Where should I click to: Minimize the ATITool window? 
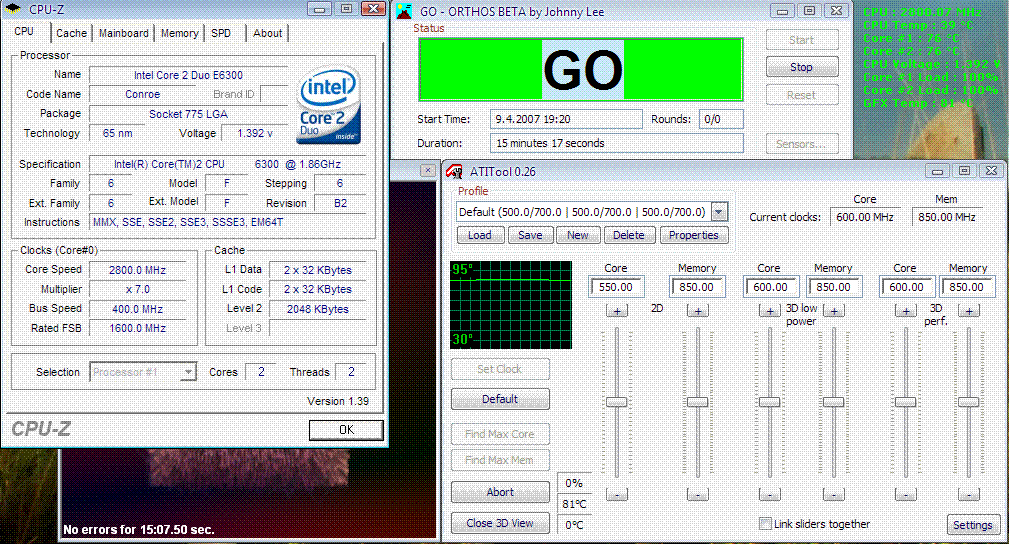point(938,171)
